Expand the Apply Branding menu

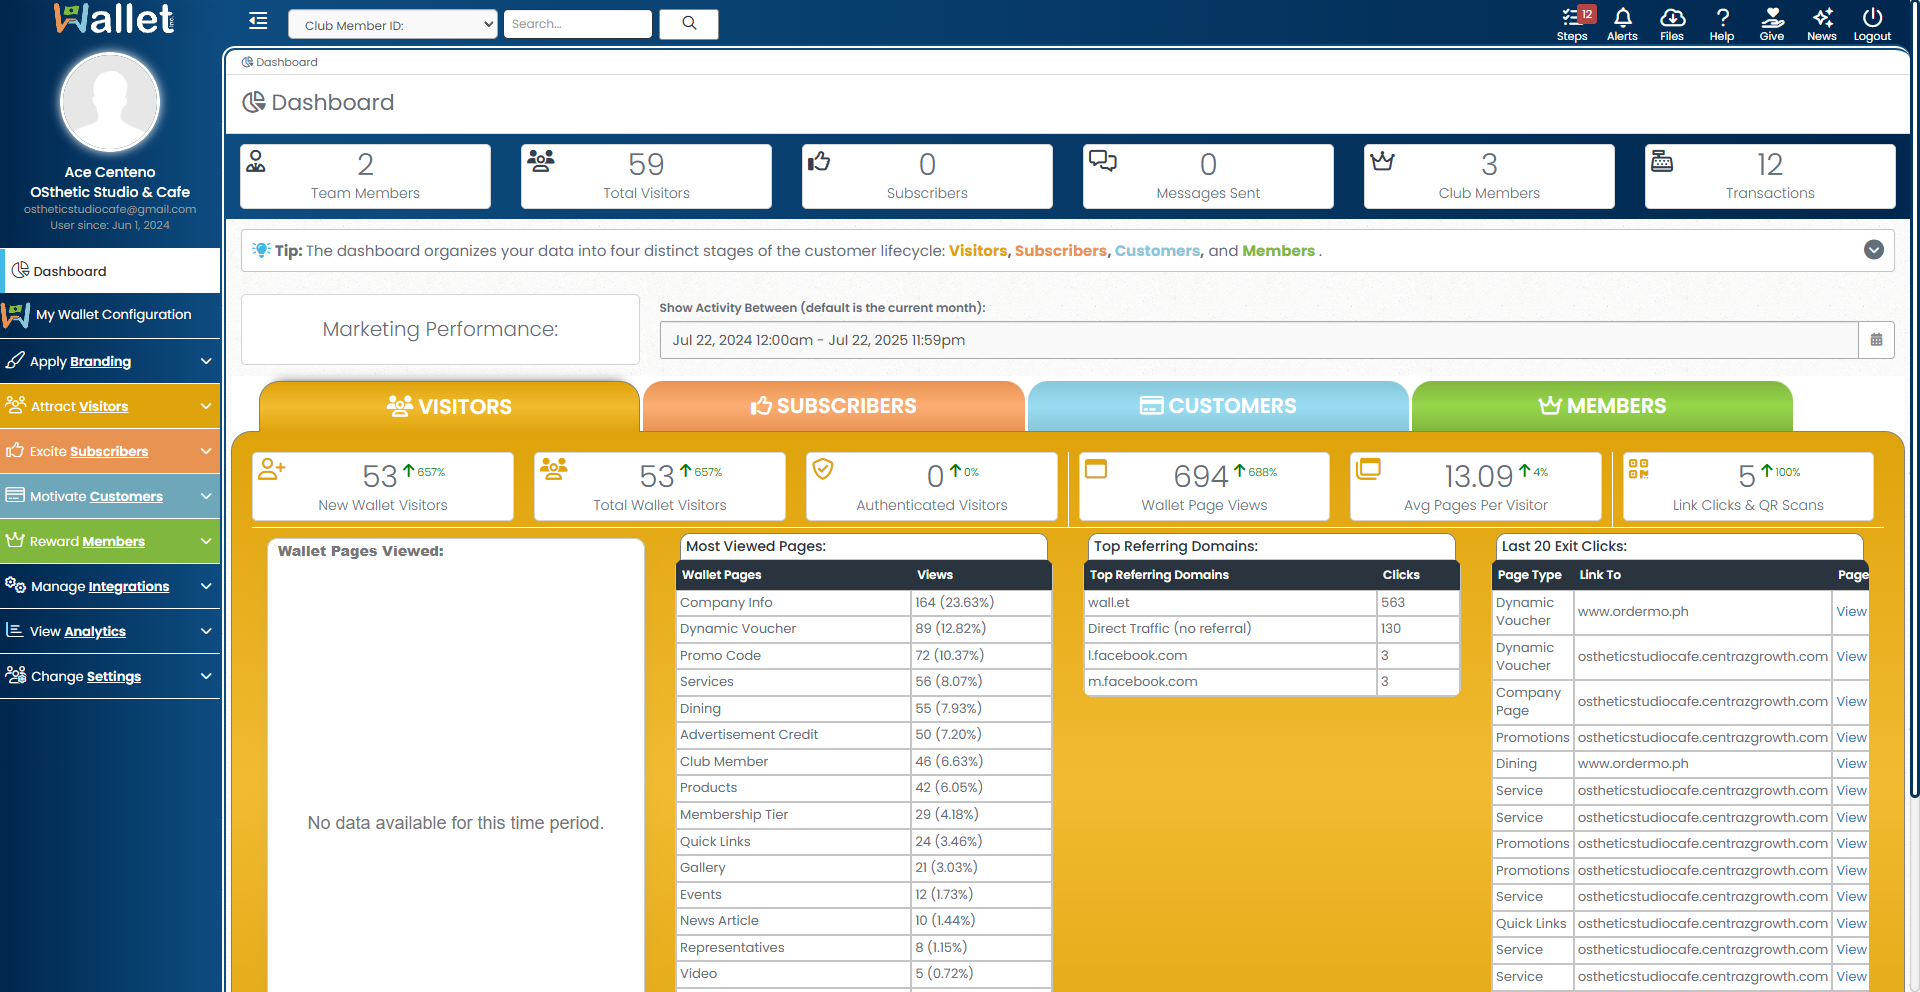(x=110, y=361)
